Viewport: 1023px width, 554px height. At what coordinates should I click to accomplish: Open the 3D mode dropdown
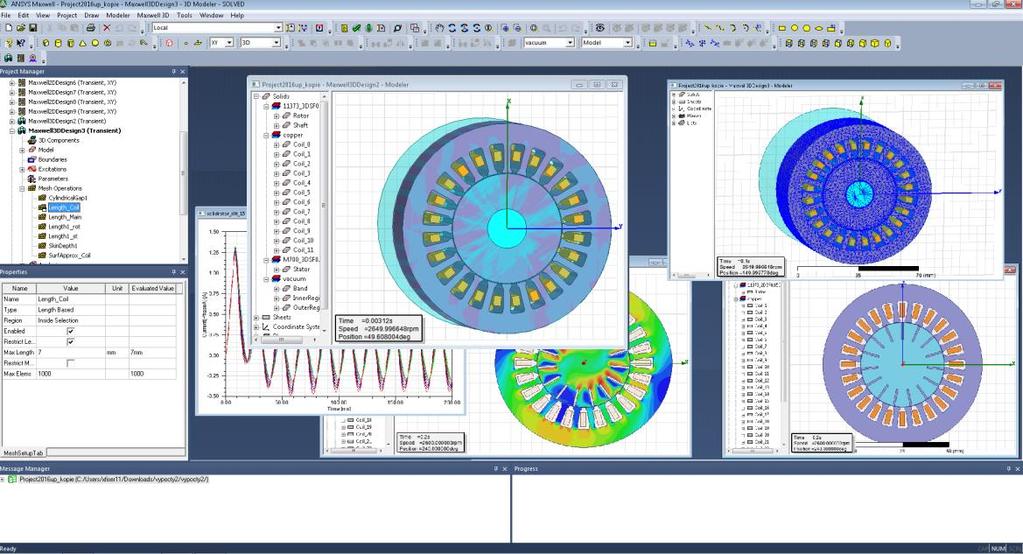pyautogui.click(x=276, y=43)
